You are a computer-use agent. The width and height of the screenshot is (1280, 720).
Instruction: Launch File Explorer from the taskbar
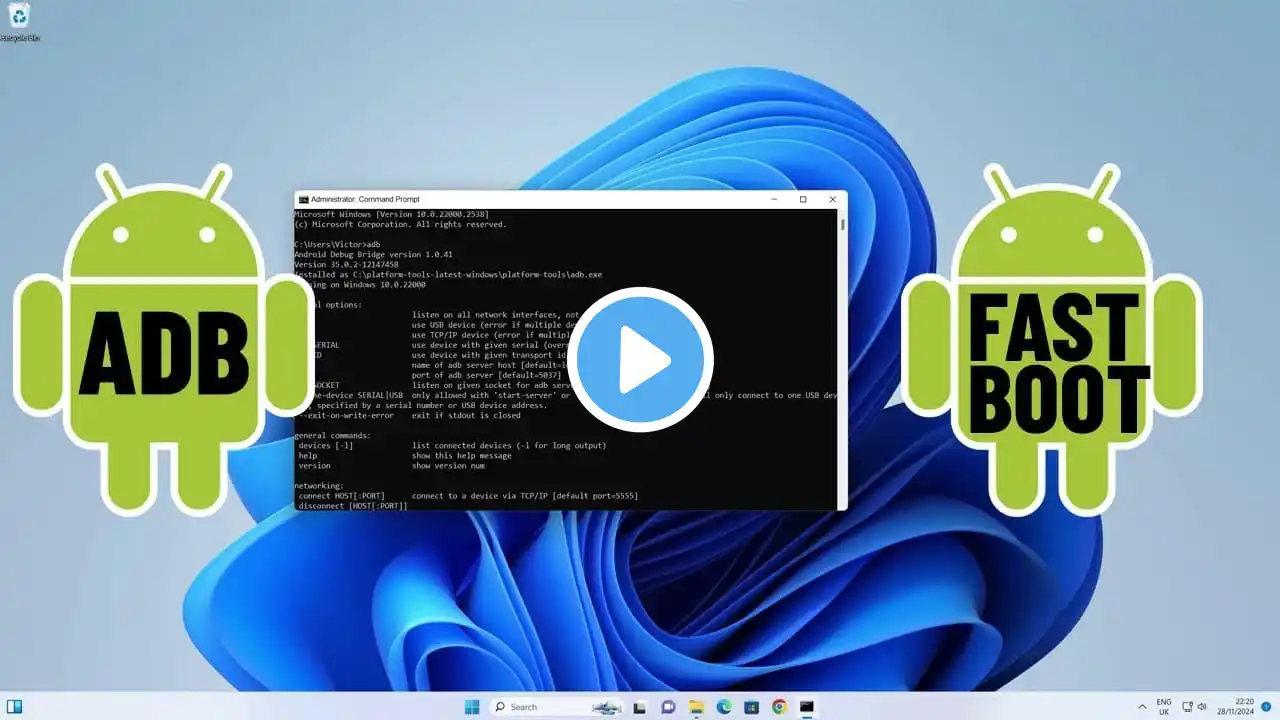696,707
